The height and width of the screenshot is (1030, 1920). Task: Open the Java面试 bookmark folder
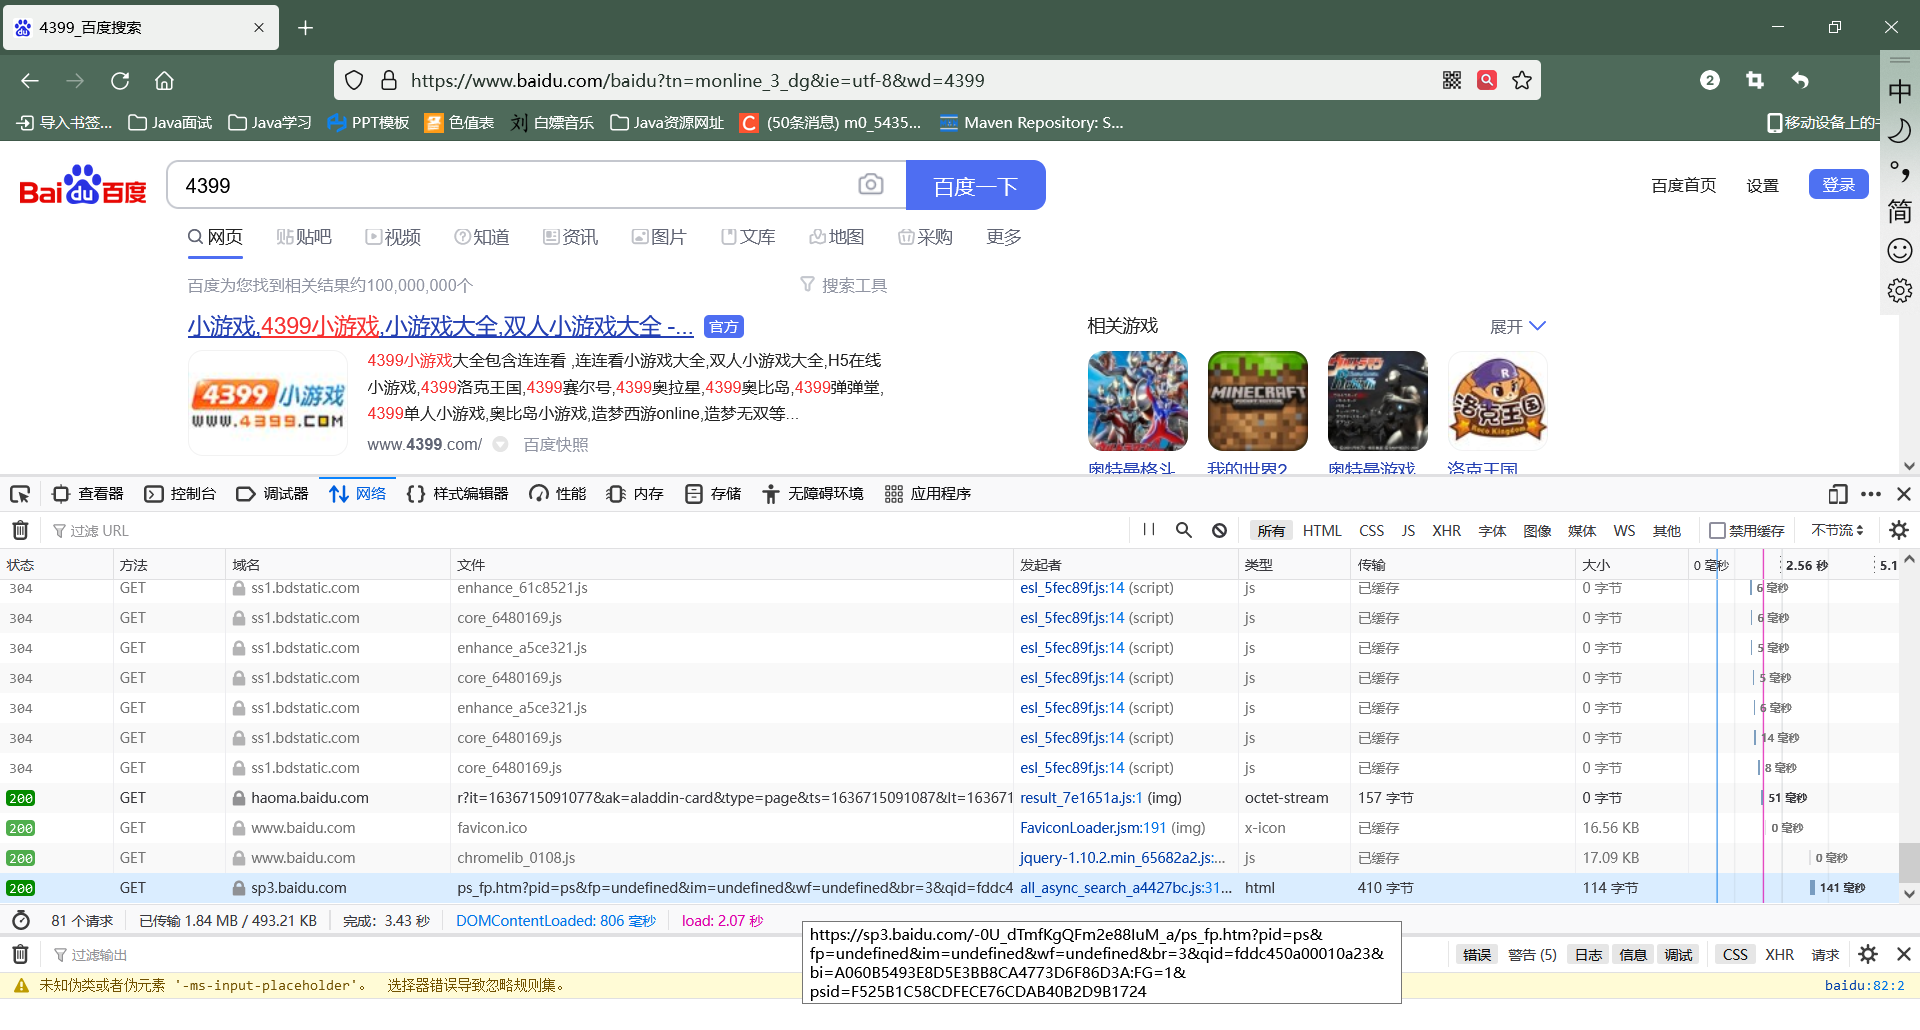tap(170, 122)
